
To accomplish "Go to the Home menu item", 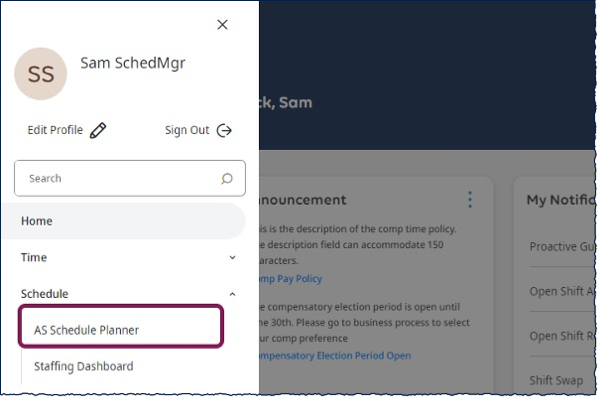I will click(x=123, y=221).
